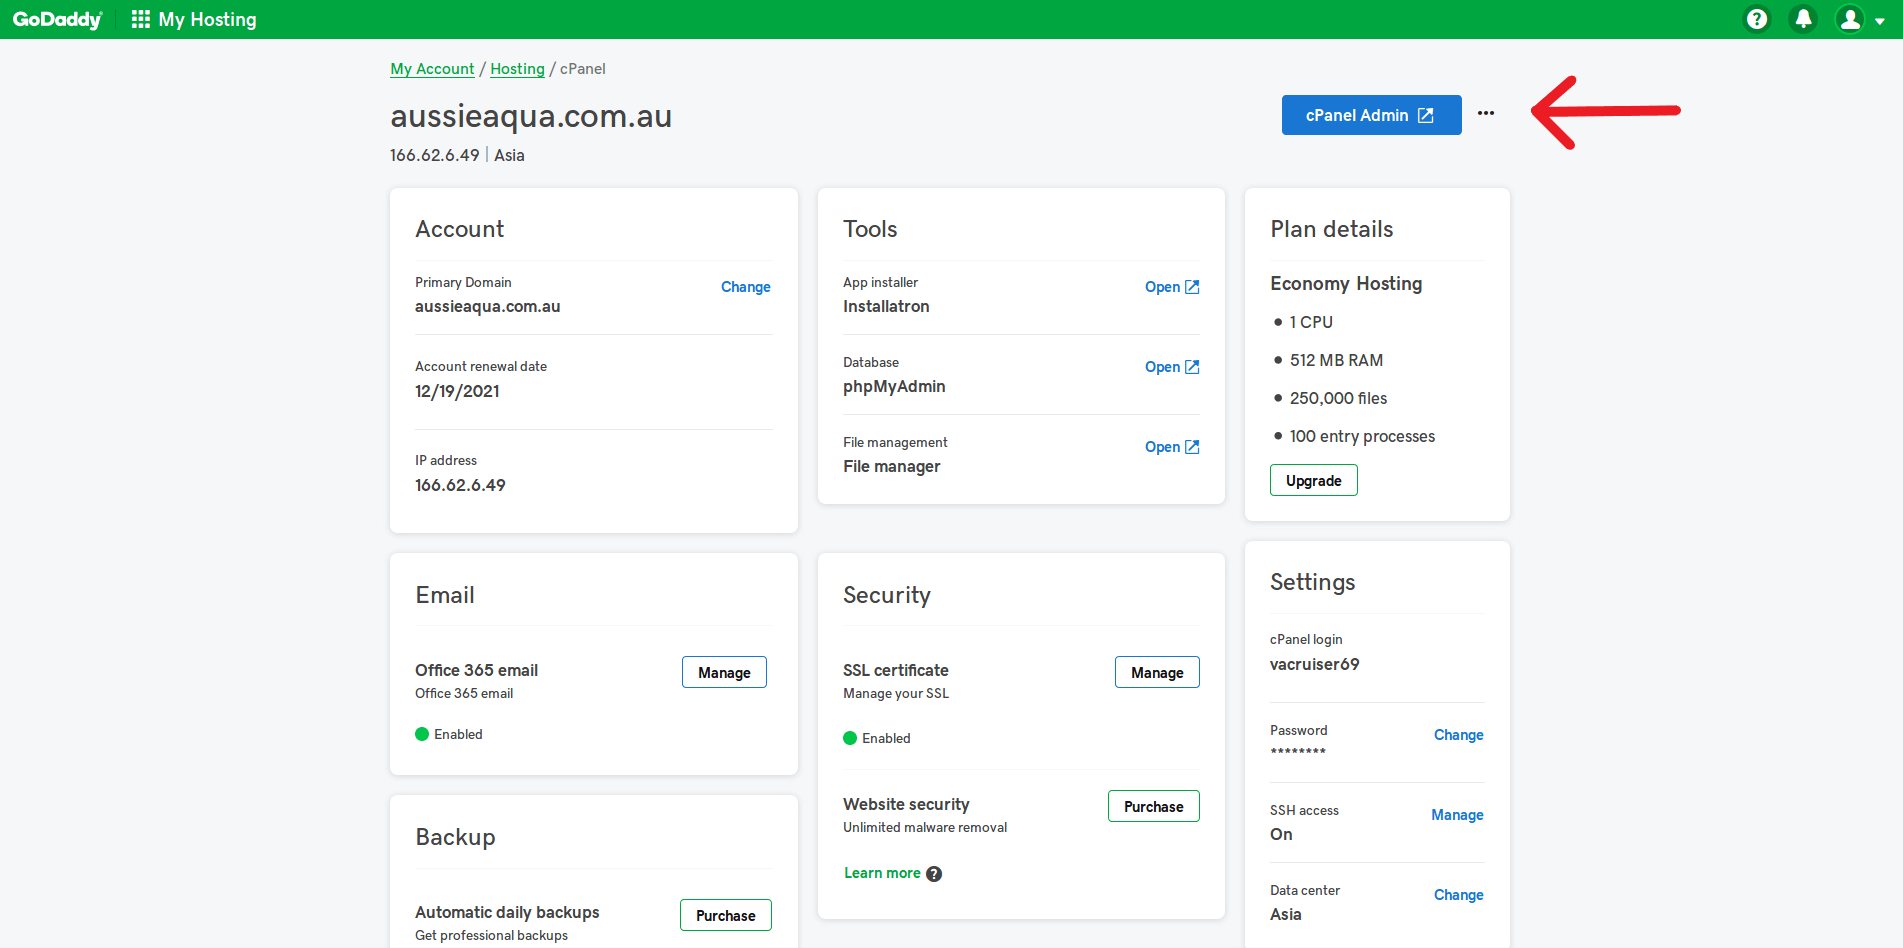1903x948 pixels.
Task: Manage SSH access setting
Action: (1457, 815)
